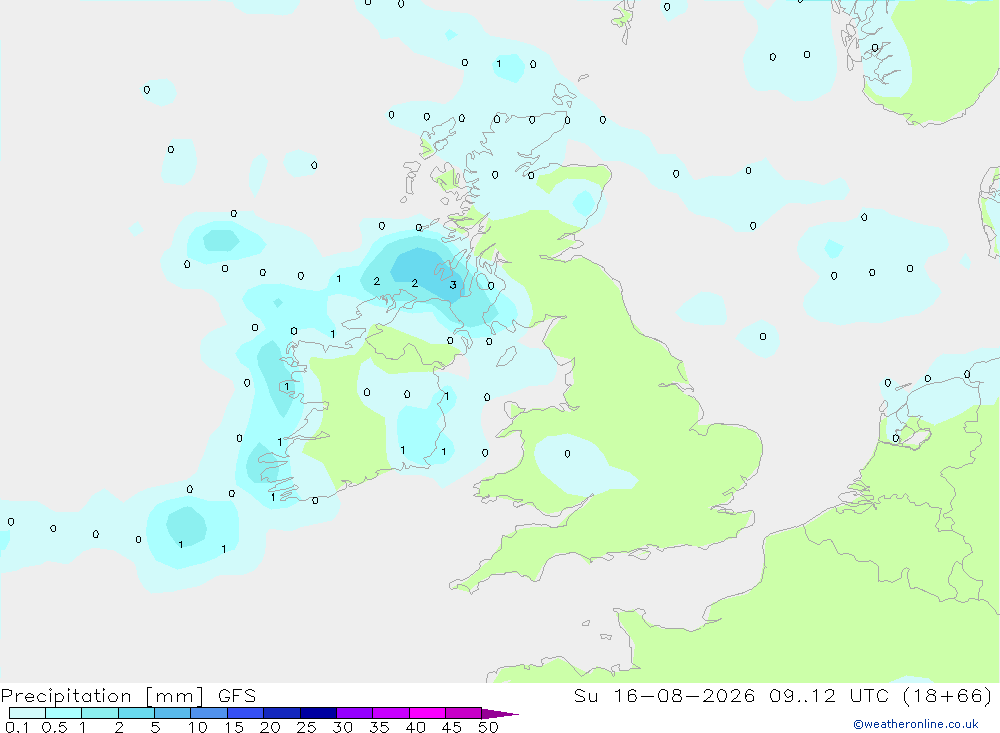
Task: Click the '3' precipitation value on map
Action: click(x=453, y=285)
